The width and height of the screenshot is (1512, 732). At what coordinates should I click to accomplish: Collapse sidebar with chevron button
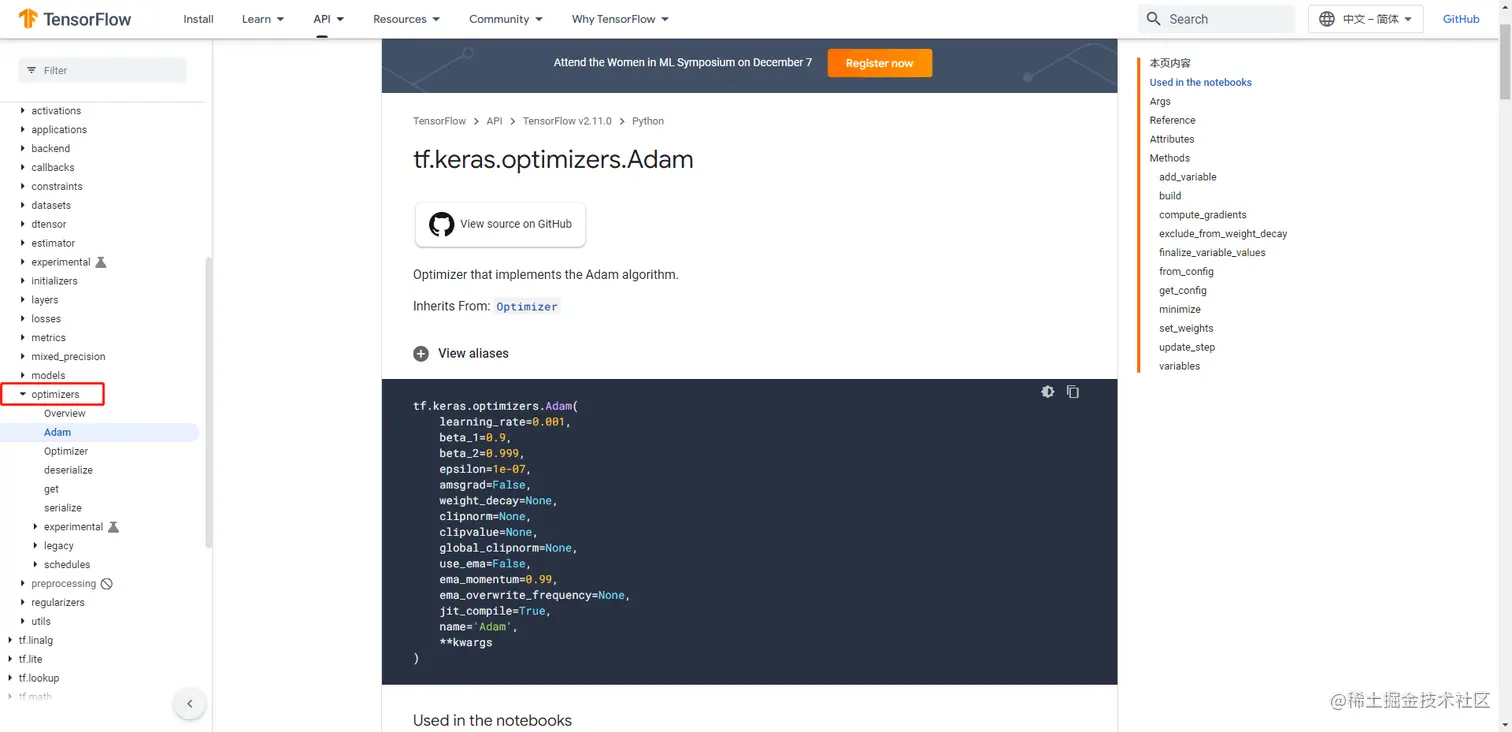click(190, 704)
